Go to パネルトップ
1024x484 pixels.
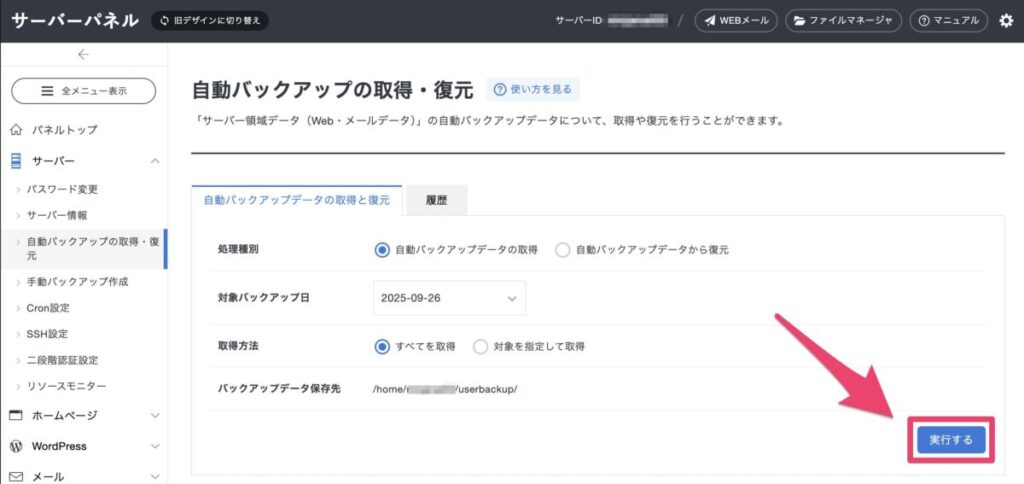[x=65, y=129]
